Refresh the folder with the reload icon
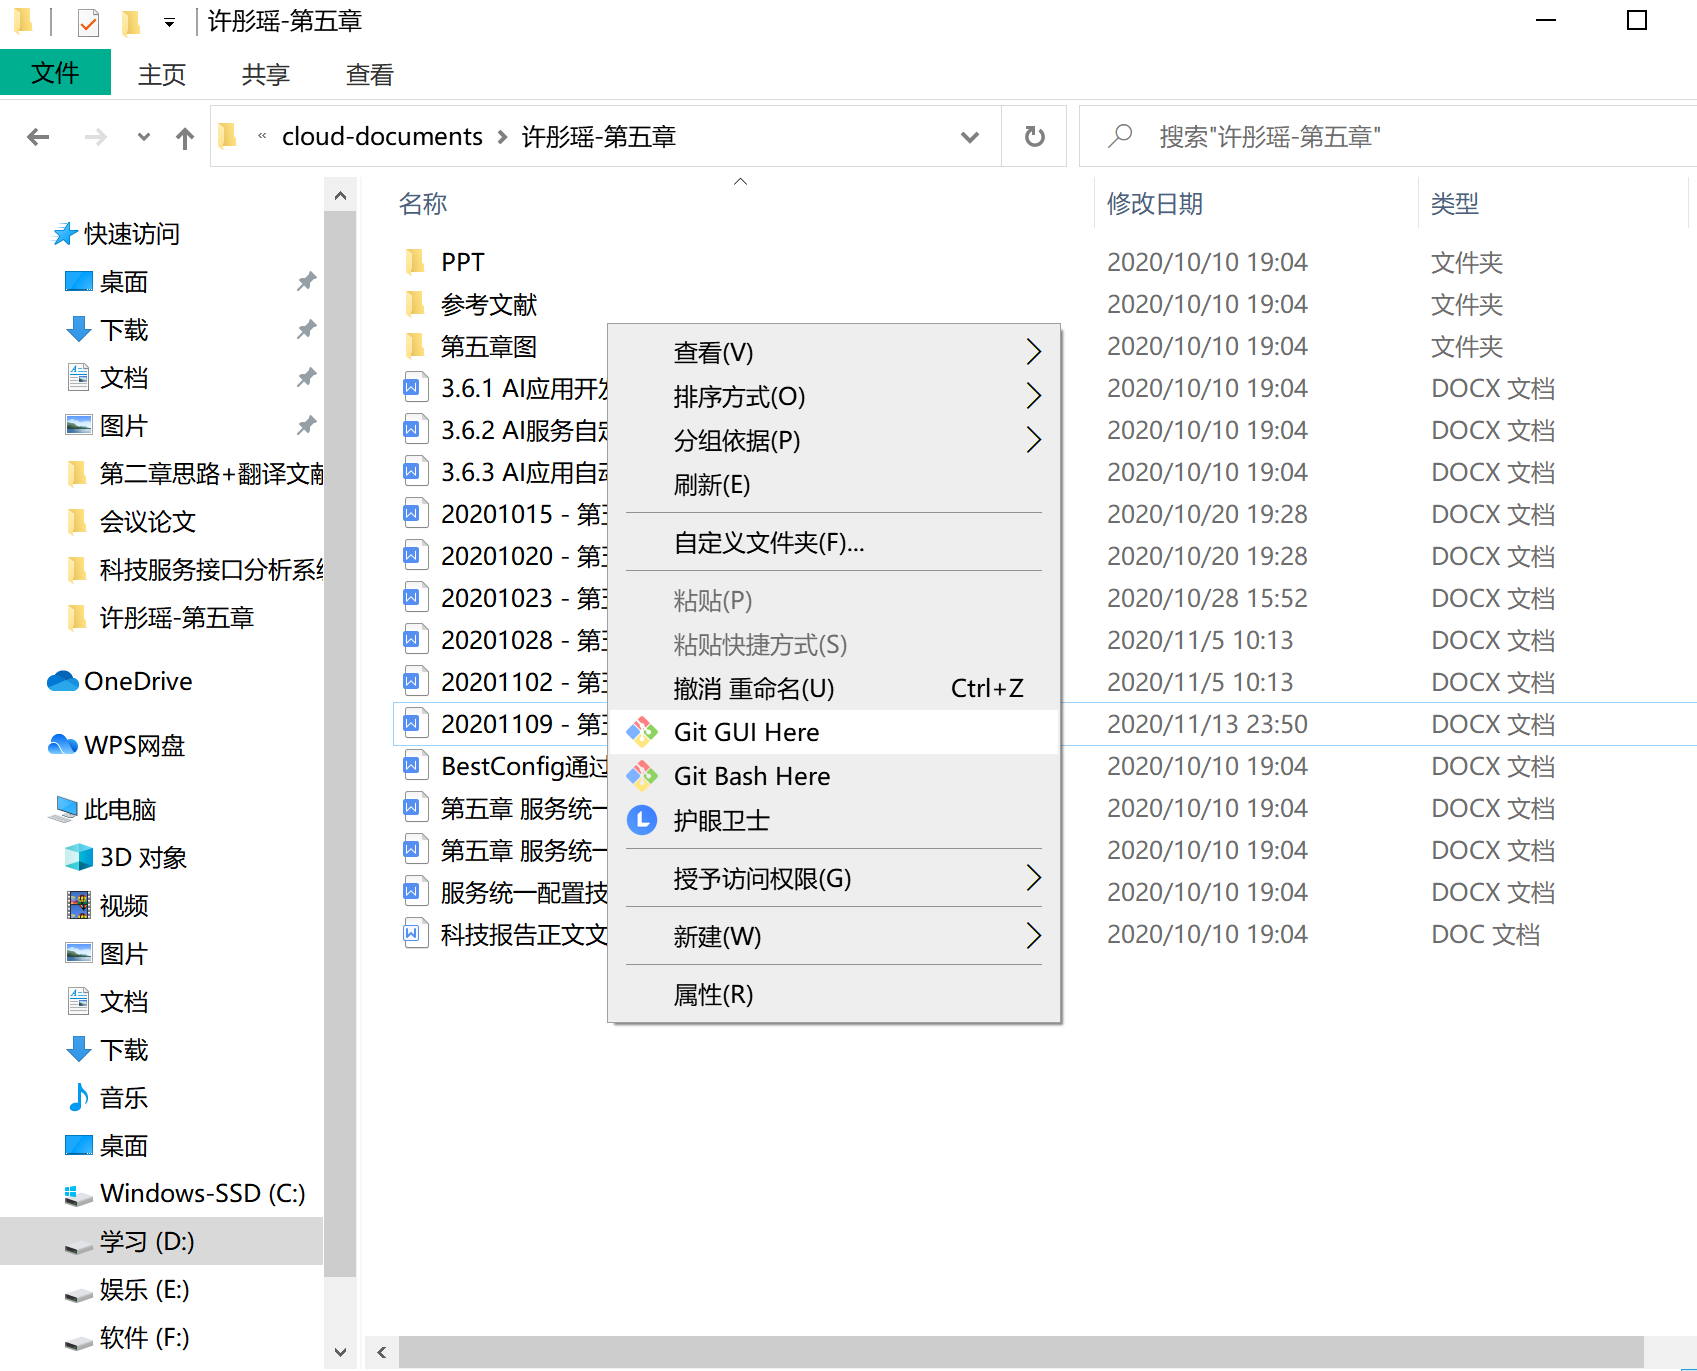The height and width of the screenshot is (1371, 1697). tap(1035, 137)
